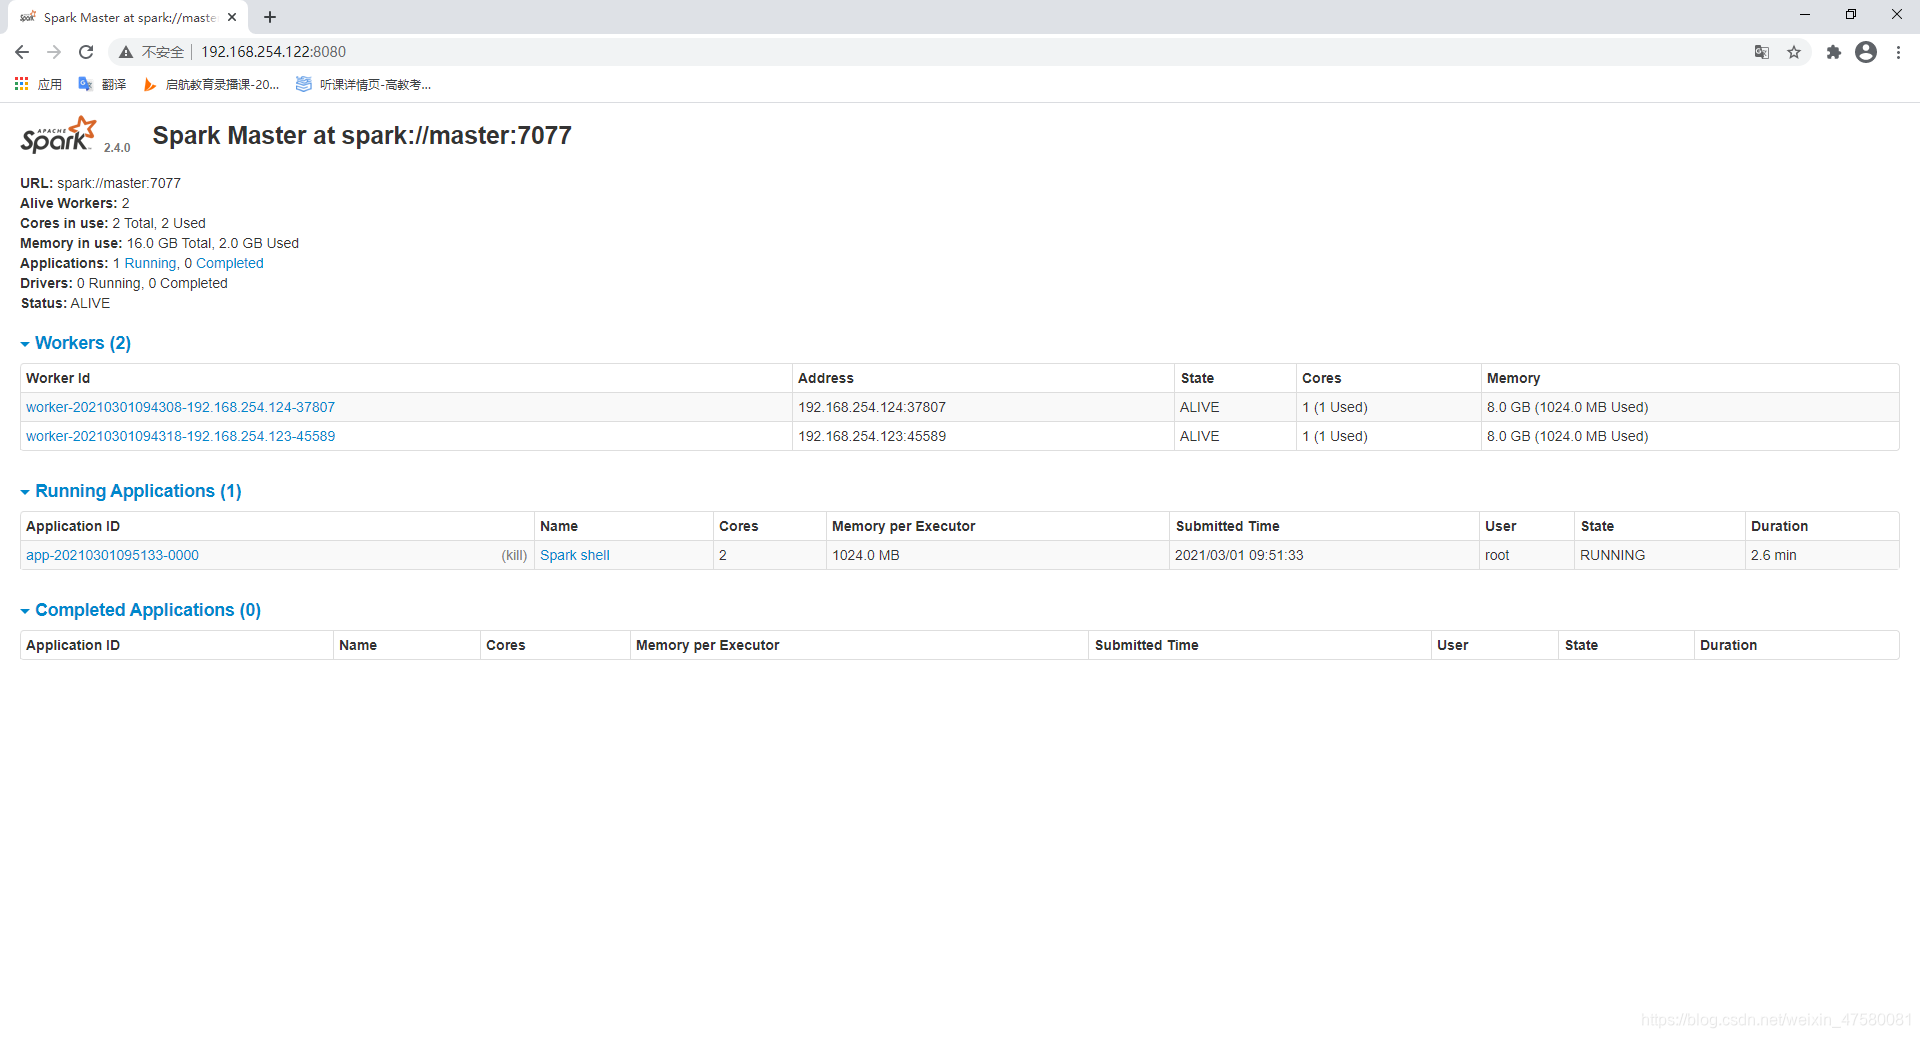Collapse the Completed Applications (0) section

click(x=141, y=610)
